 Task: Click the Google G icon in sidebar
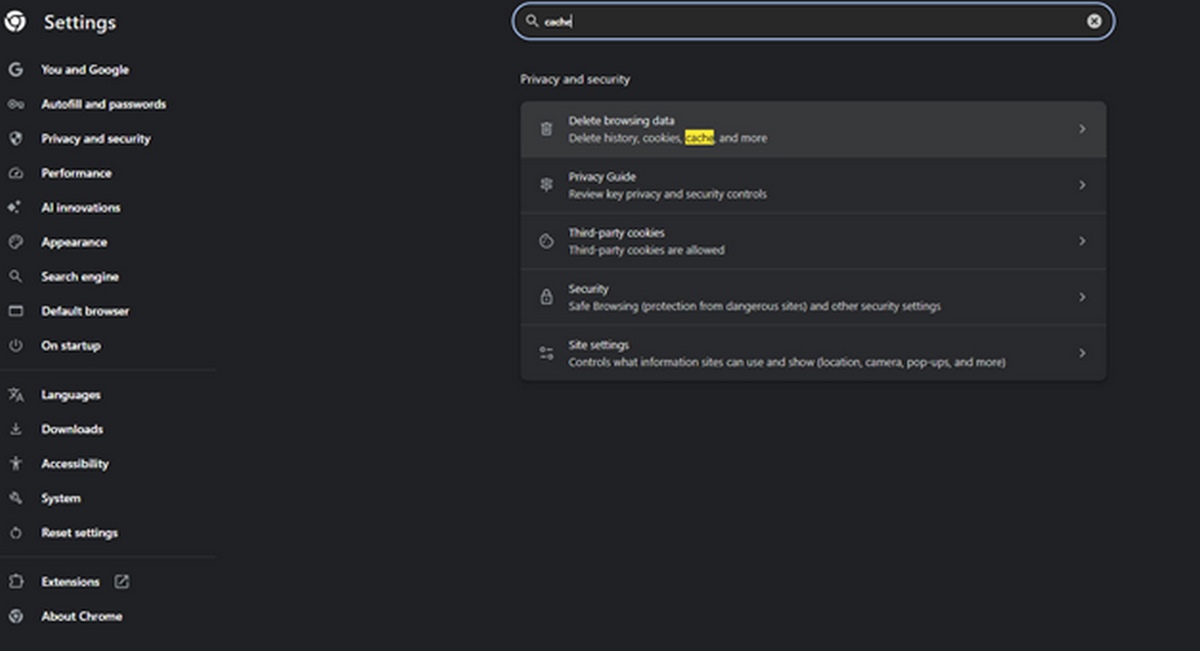point(15,70)
